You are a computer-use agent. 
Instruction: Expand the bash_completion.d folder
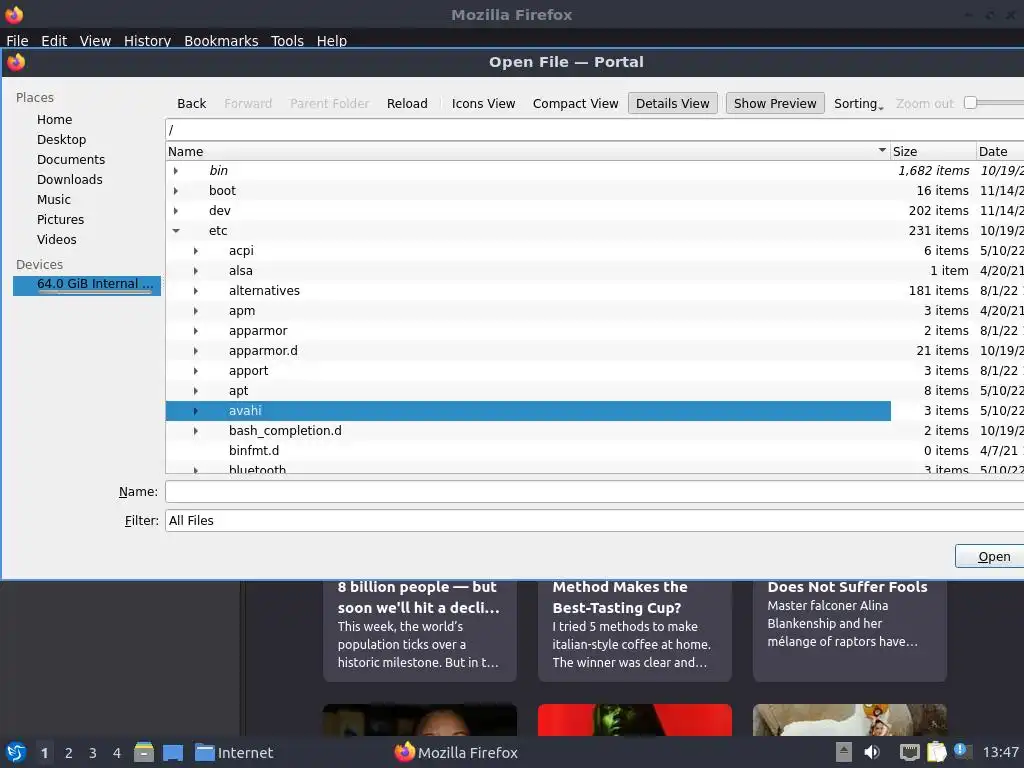click(x=195, y=431)
